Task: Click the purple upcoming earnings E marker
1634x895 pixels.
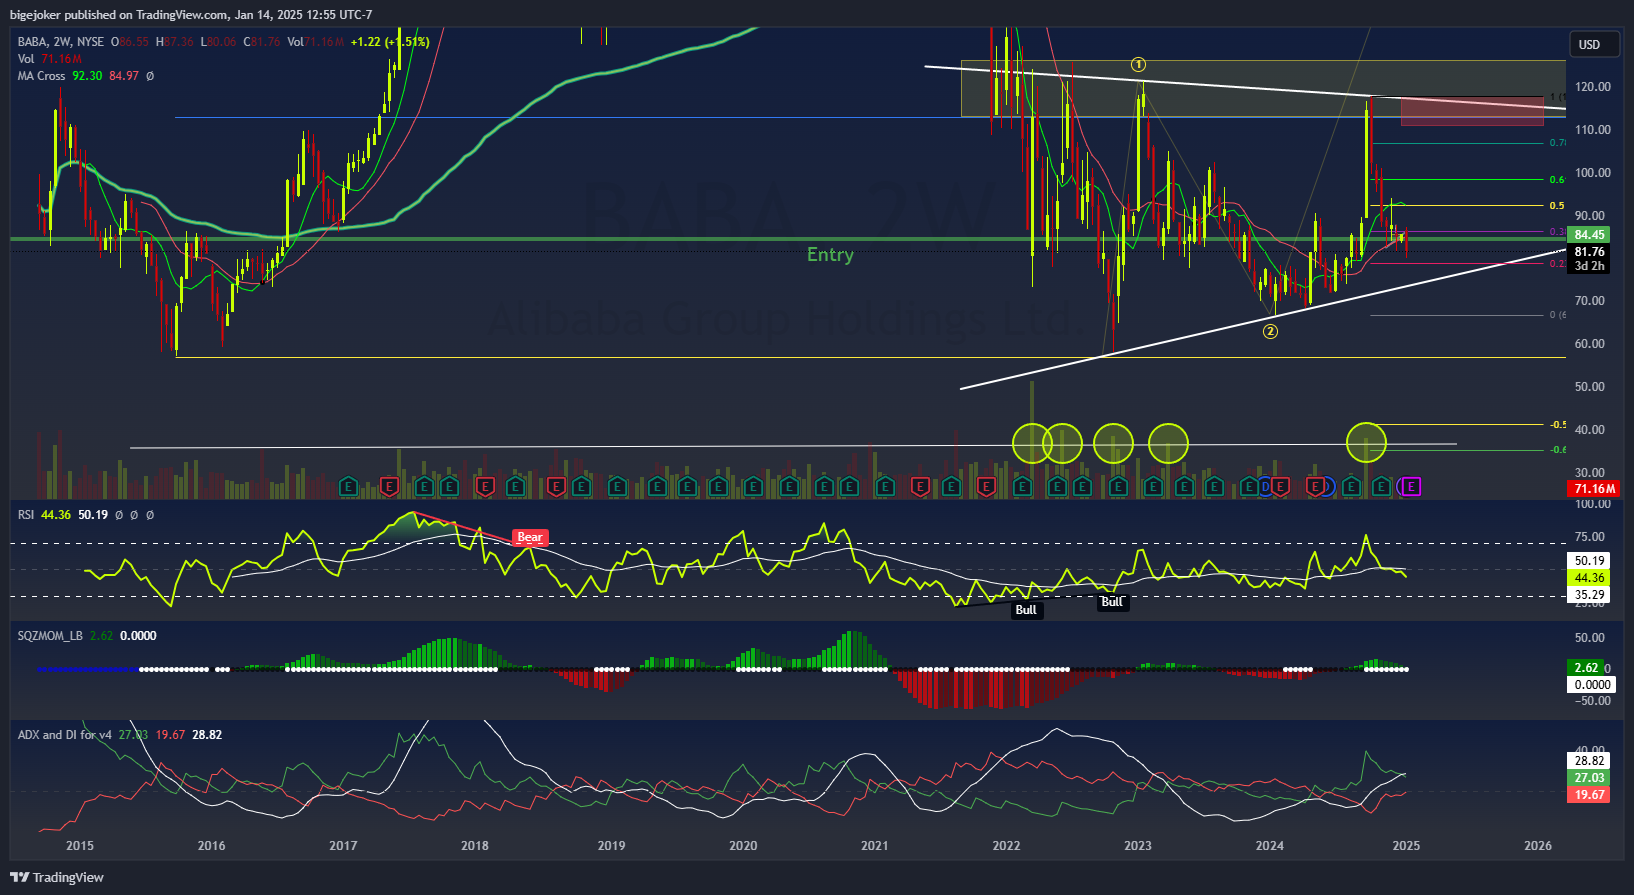Action: 1410,487
